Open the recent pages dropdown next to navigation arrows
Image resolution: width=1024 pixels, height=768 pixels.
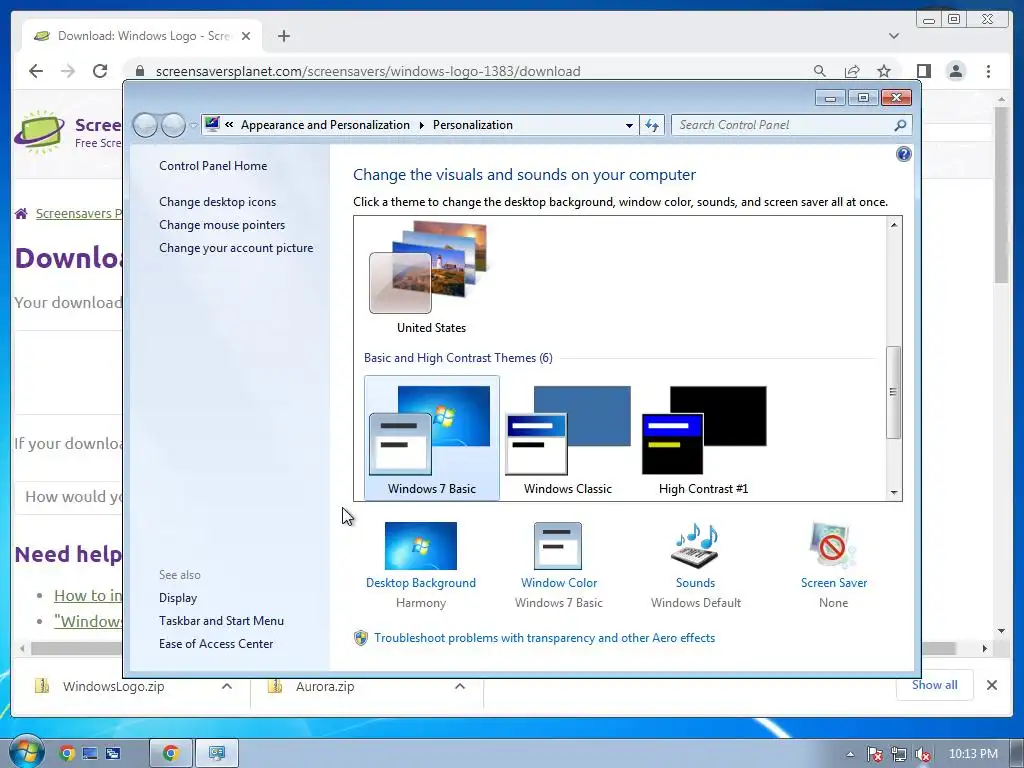(x=193, y=125)
